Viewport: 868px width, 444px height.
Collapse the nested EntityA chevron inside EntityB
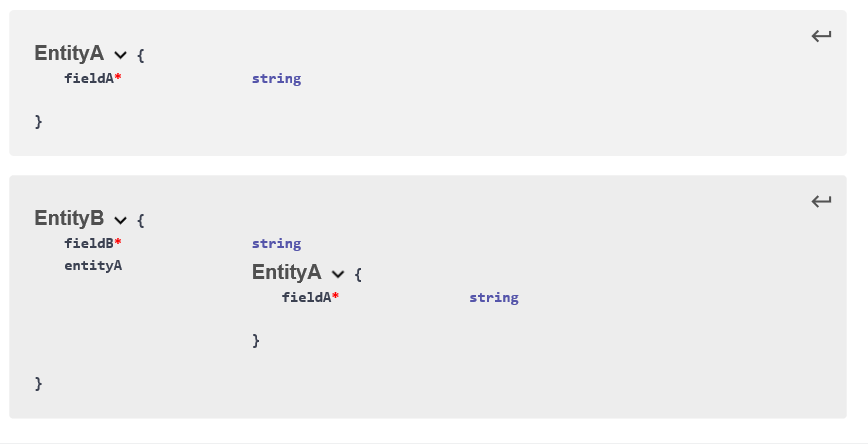pos(338,274)
